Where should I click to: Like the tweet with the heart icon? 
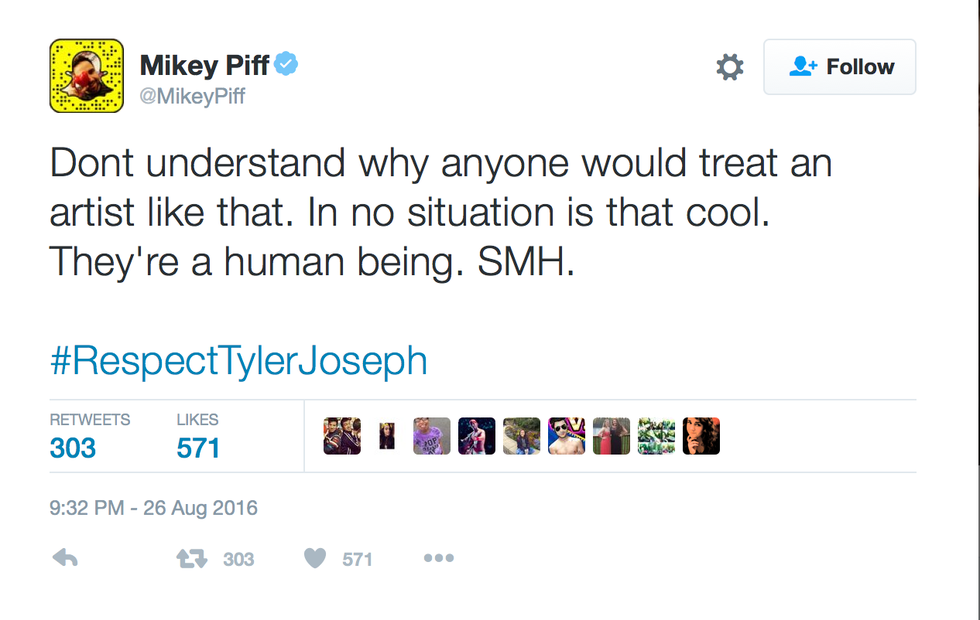pos(315,559)
